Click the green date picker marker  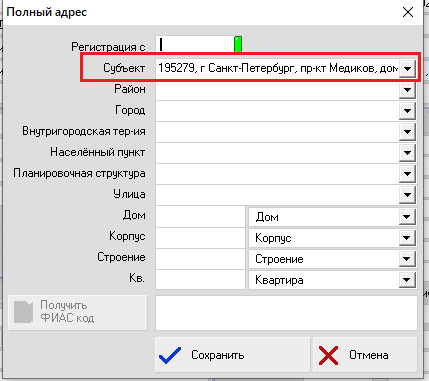click(238, 44)
